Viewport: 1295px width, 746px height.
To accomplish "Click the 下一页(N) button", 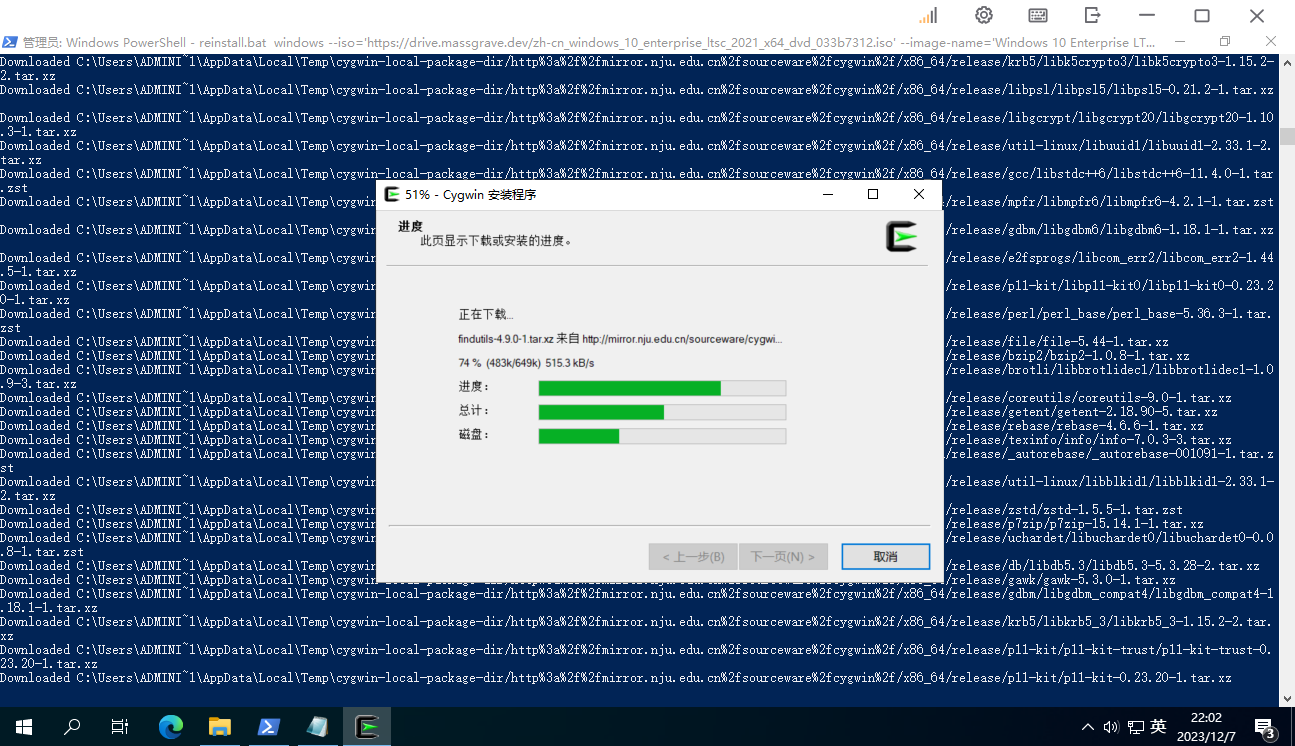I will [782, 557].
